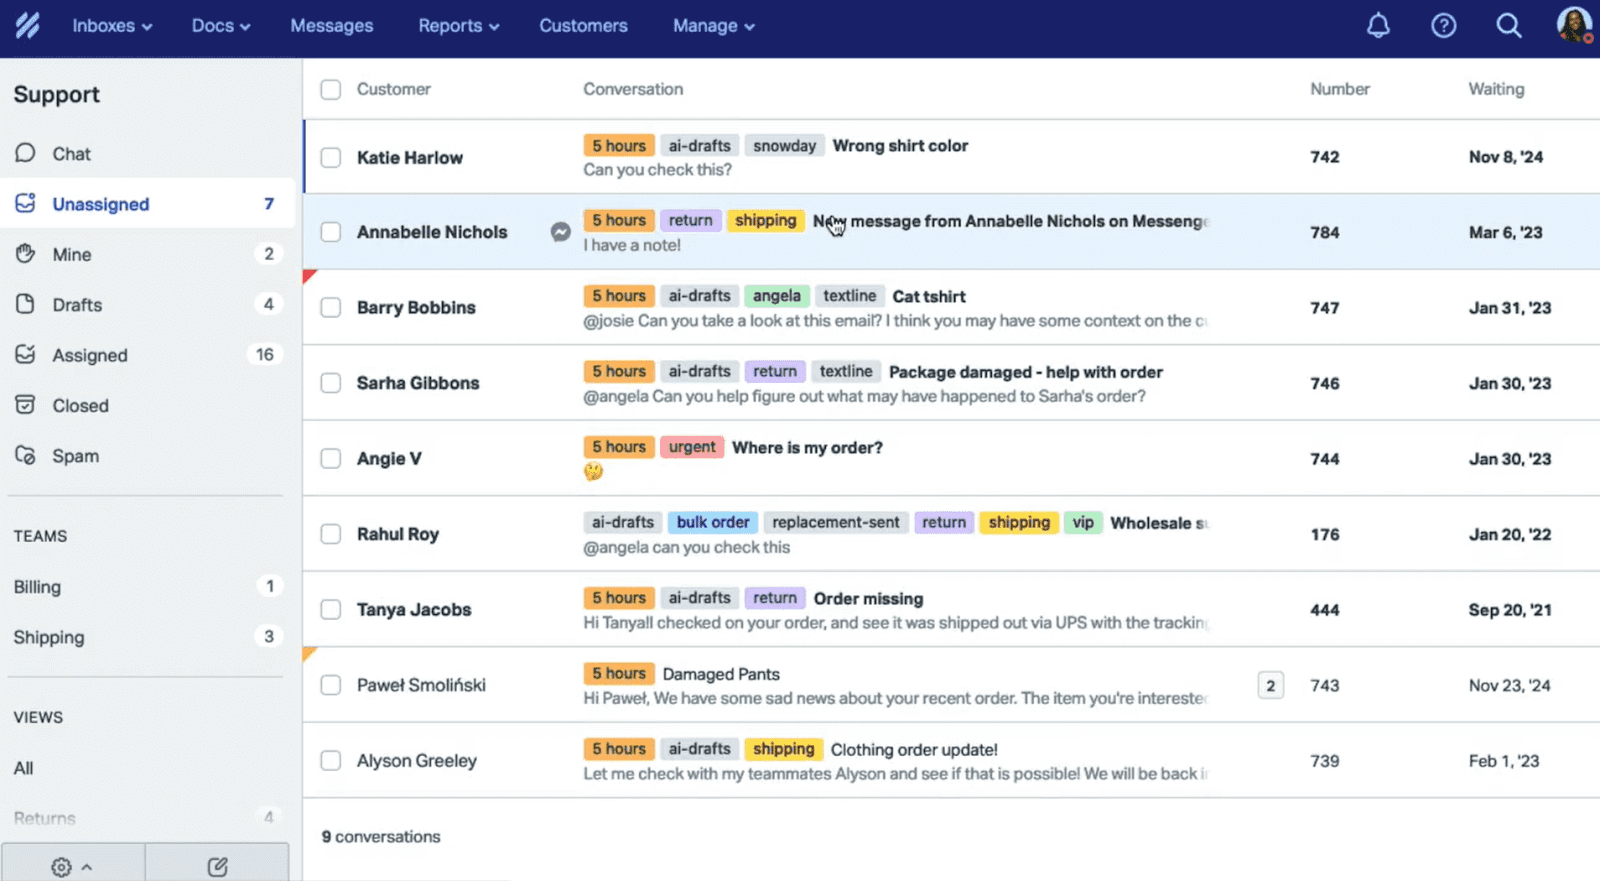Open the user profile avatar
1600x881 pixels.
point(1573,25)
